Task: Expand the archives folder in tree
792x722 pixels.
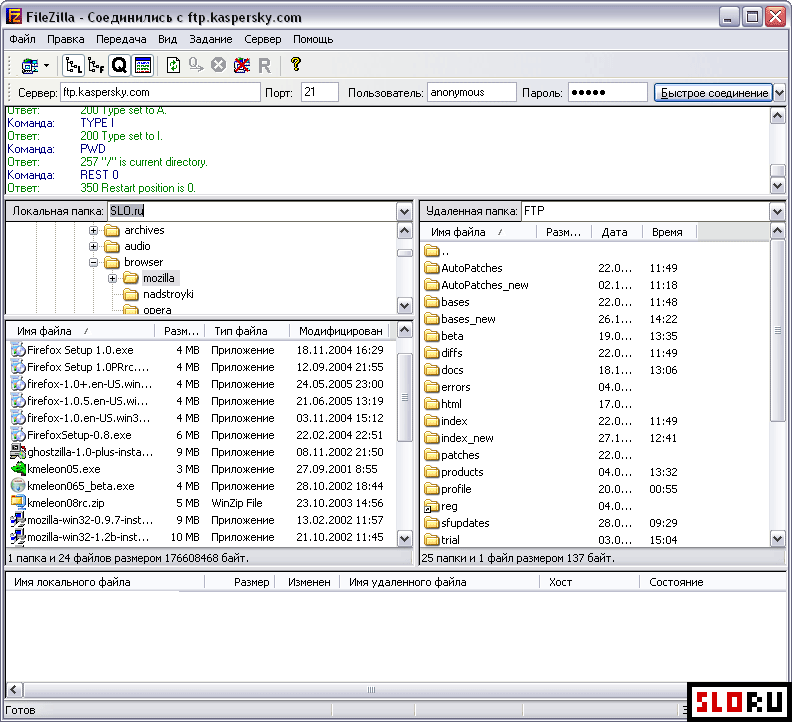Action: tap(93, 230)
